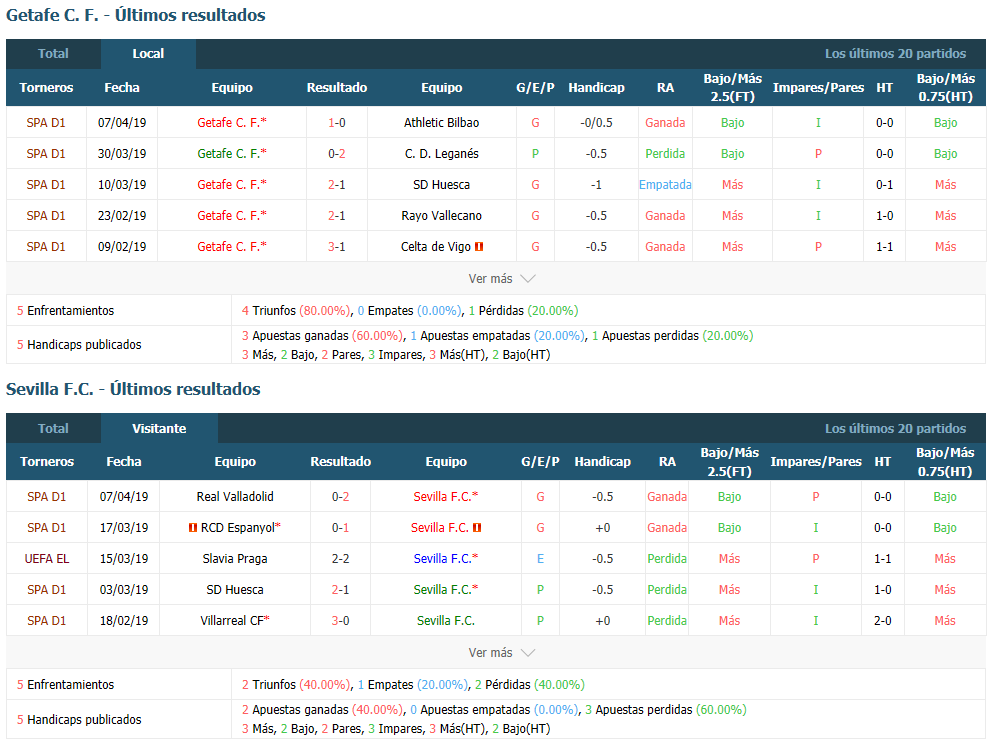Click the Handicap header in the Getafe table
This screenshot has width=996, height=742.
click(x=596, y=88)
